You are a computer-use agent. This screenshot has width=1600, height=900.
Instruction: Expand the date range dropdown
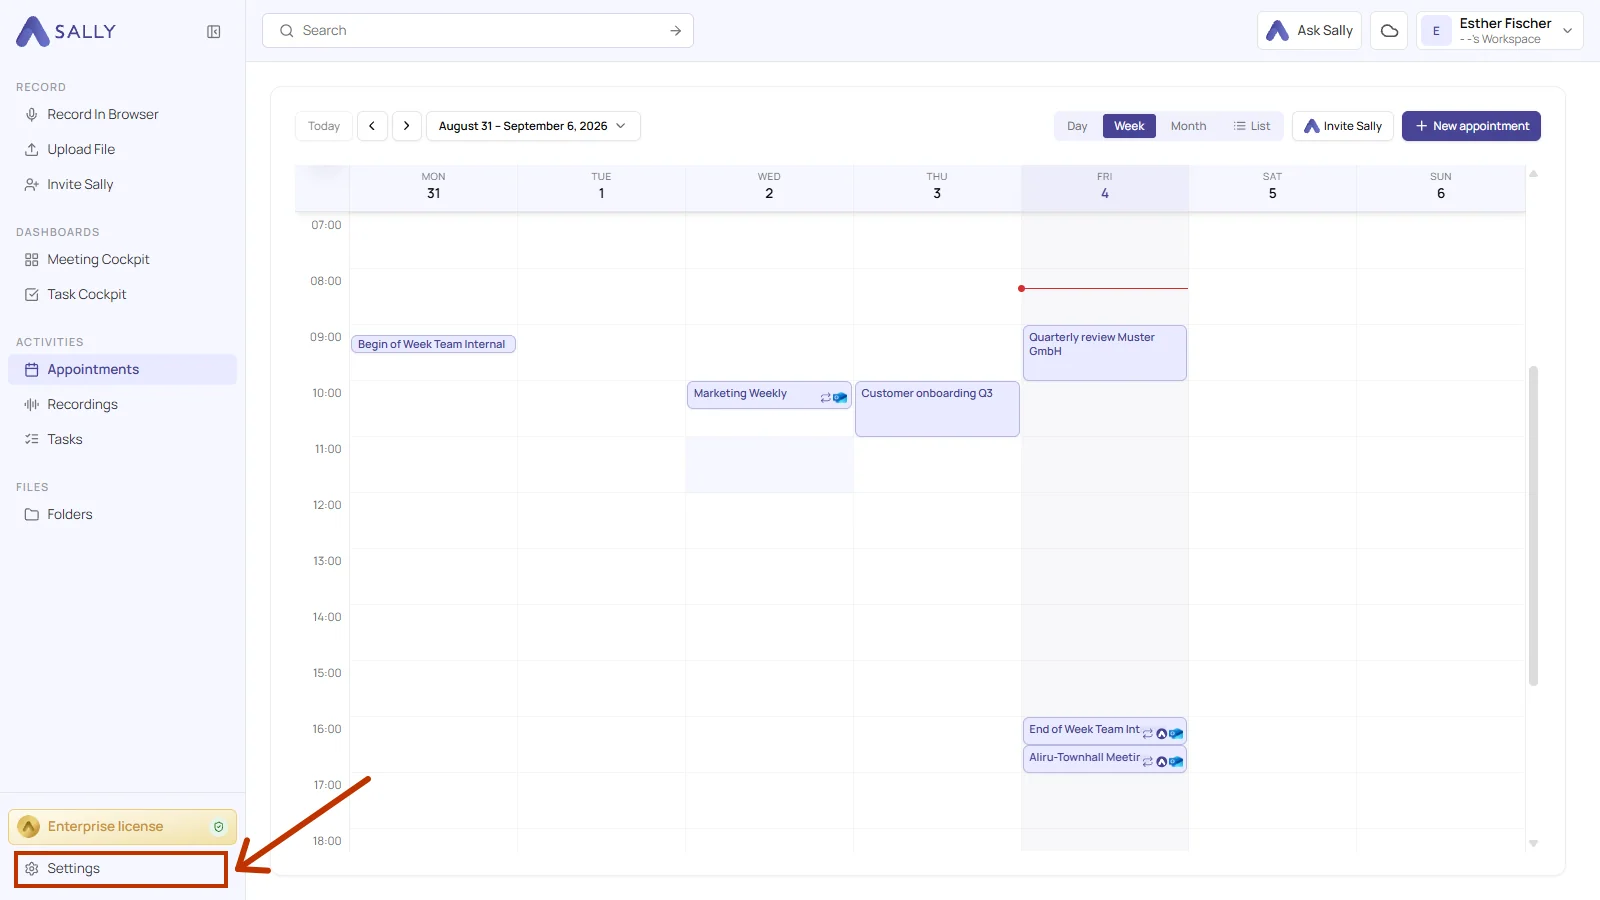[x=533, y=126]
